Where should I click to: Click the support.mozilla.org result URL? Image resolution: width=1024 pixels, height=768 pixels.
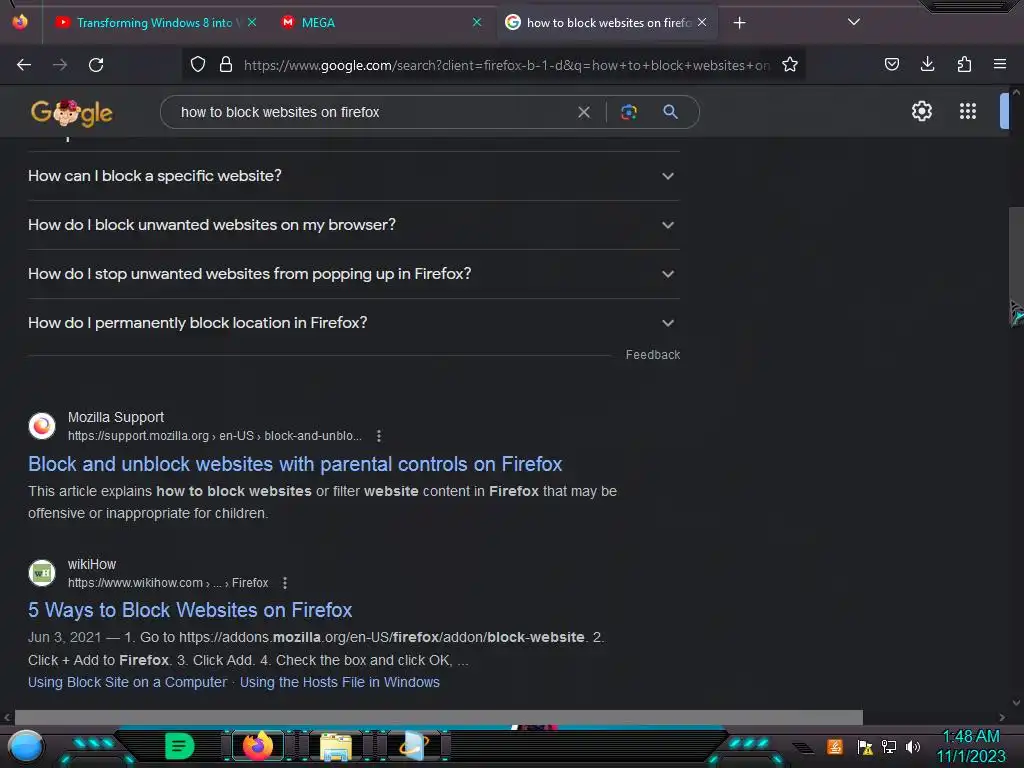(x=214, y=436)
